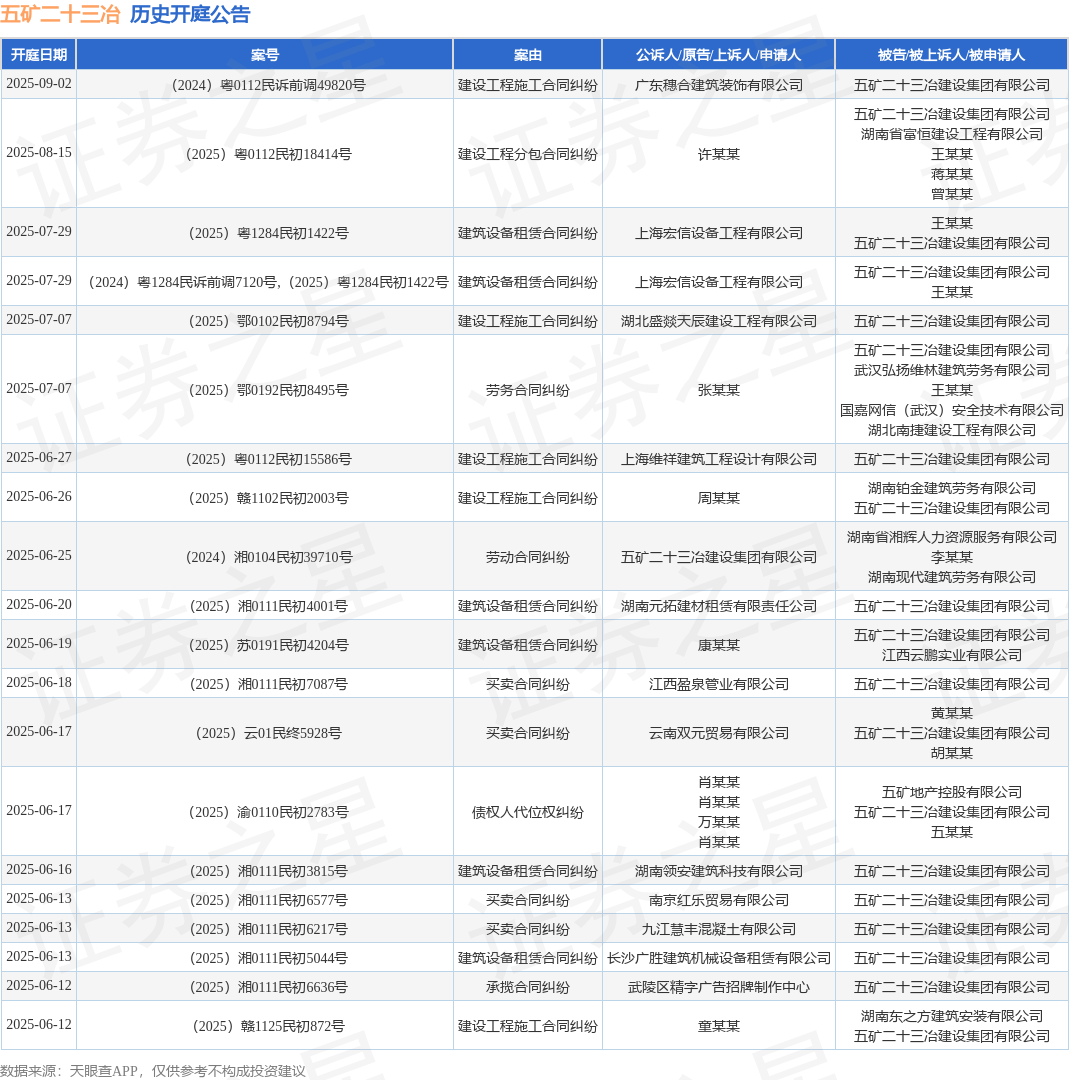This screenshot has width=1069, height=1080.
Task: Click plaintiff 南京红乐贸易有限公司
Action: [718, 901]
